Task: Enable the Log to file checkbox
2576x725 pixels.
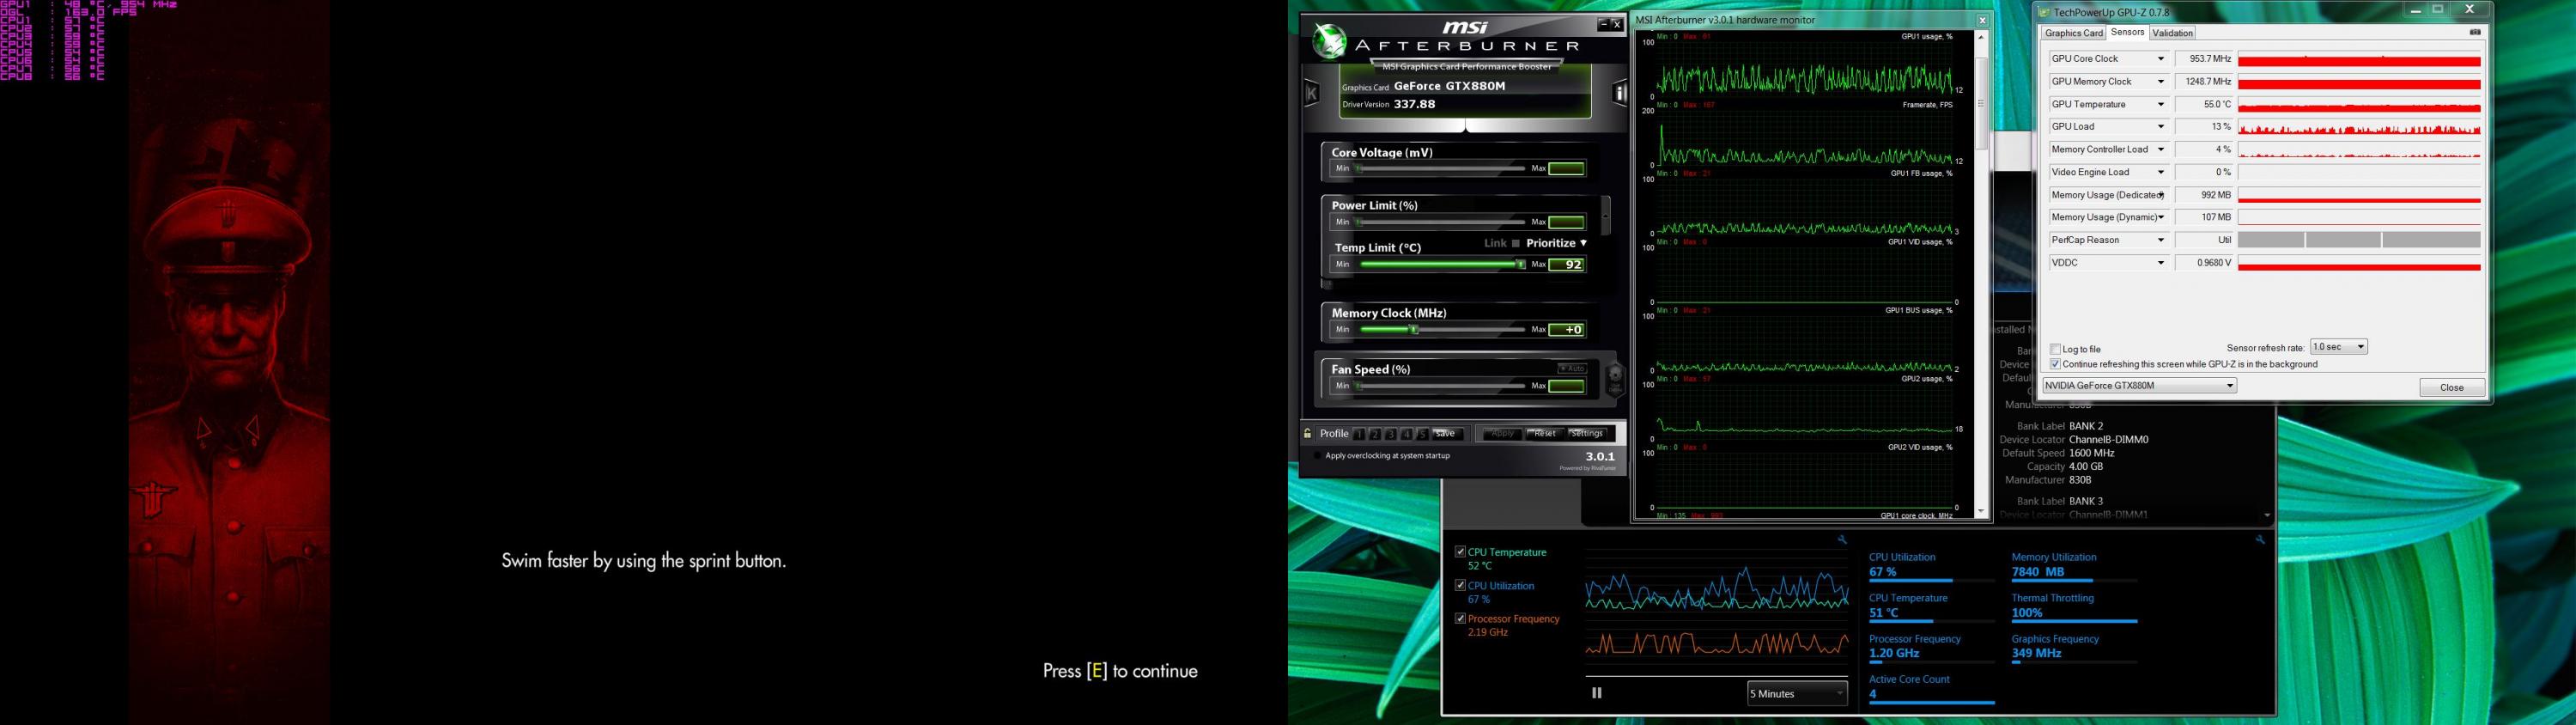Action: click(x=2055, y=349)
